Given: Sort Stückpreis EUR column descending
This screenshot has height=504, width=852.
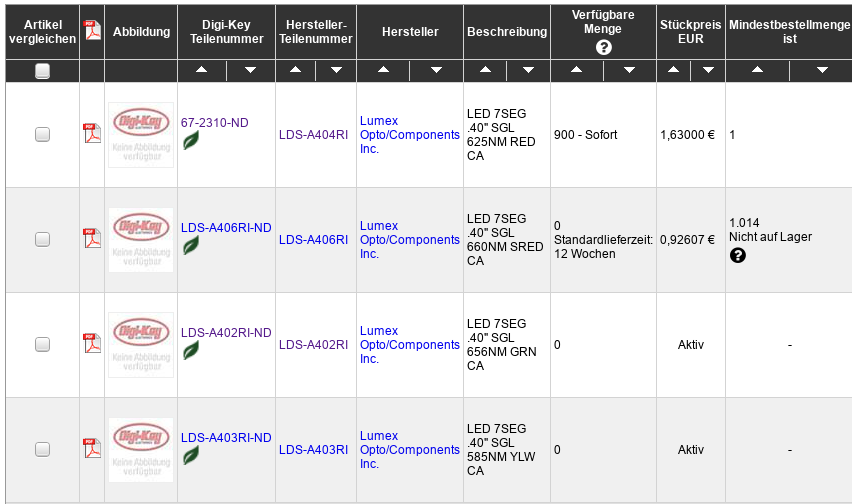Looking at the screenshot, I should click(x=708, y=71).
